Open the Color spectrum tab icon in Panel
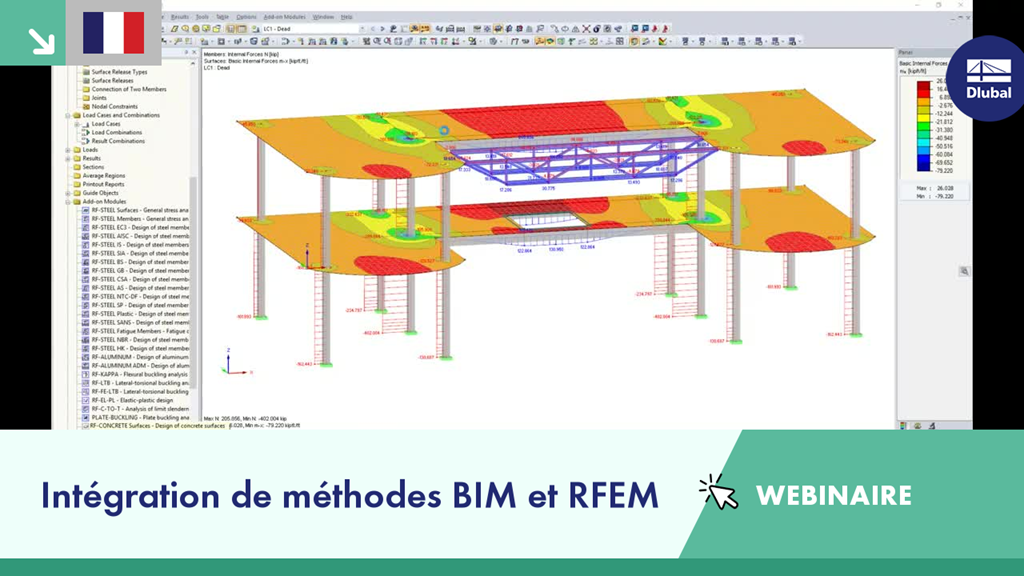This screenshot has height=576, width=1024. coord(904,426)
